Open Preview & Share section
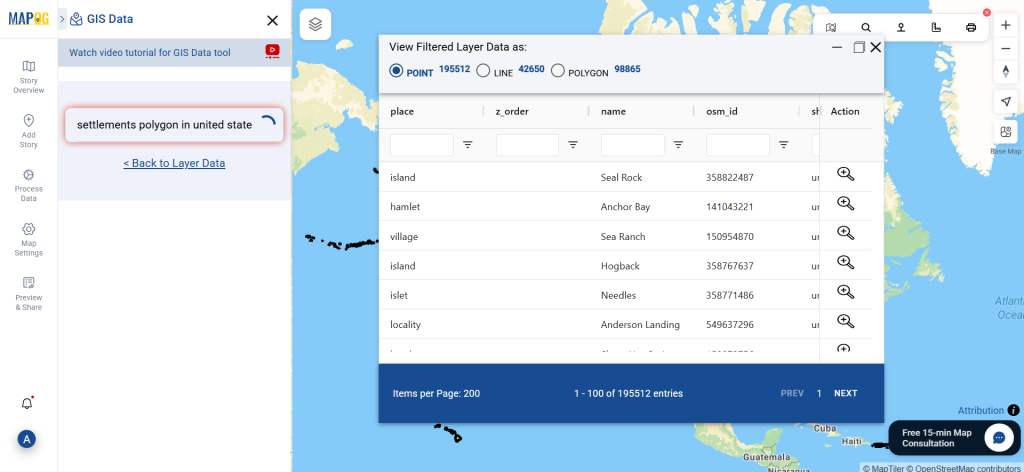Viewport: 1024px width, 472px height. coord(28,294)
